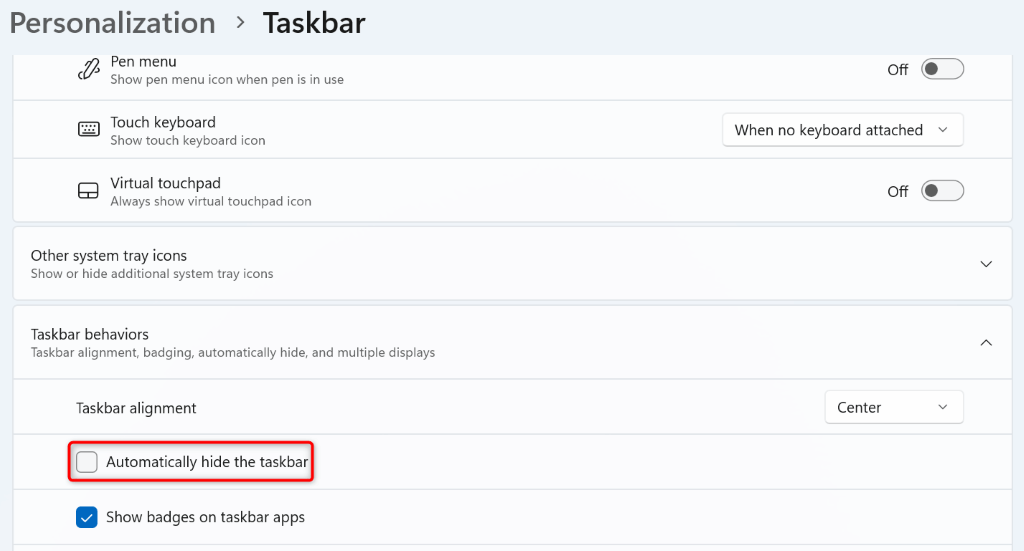1024x551 pixels.
Task: Click the Taskbar alignment label
Action: 136,408
